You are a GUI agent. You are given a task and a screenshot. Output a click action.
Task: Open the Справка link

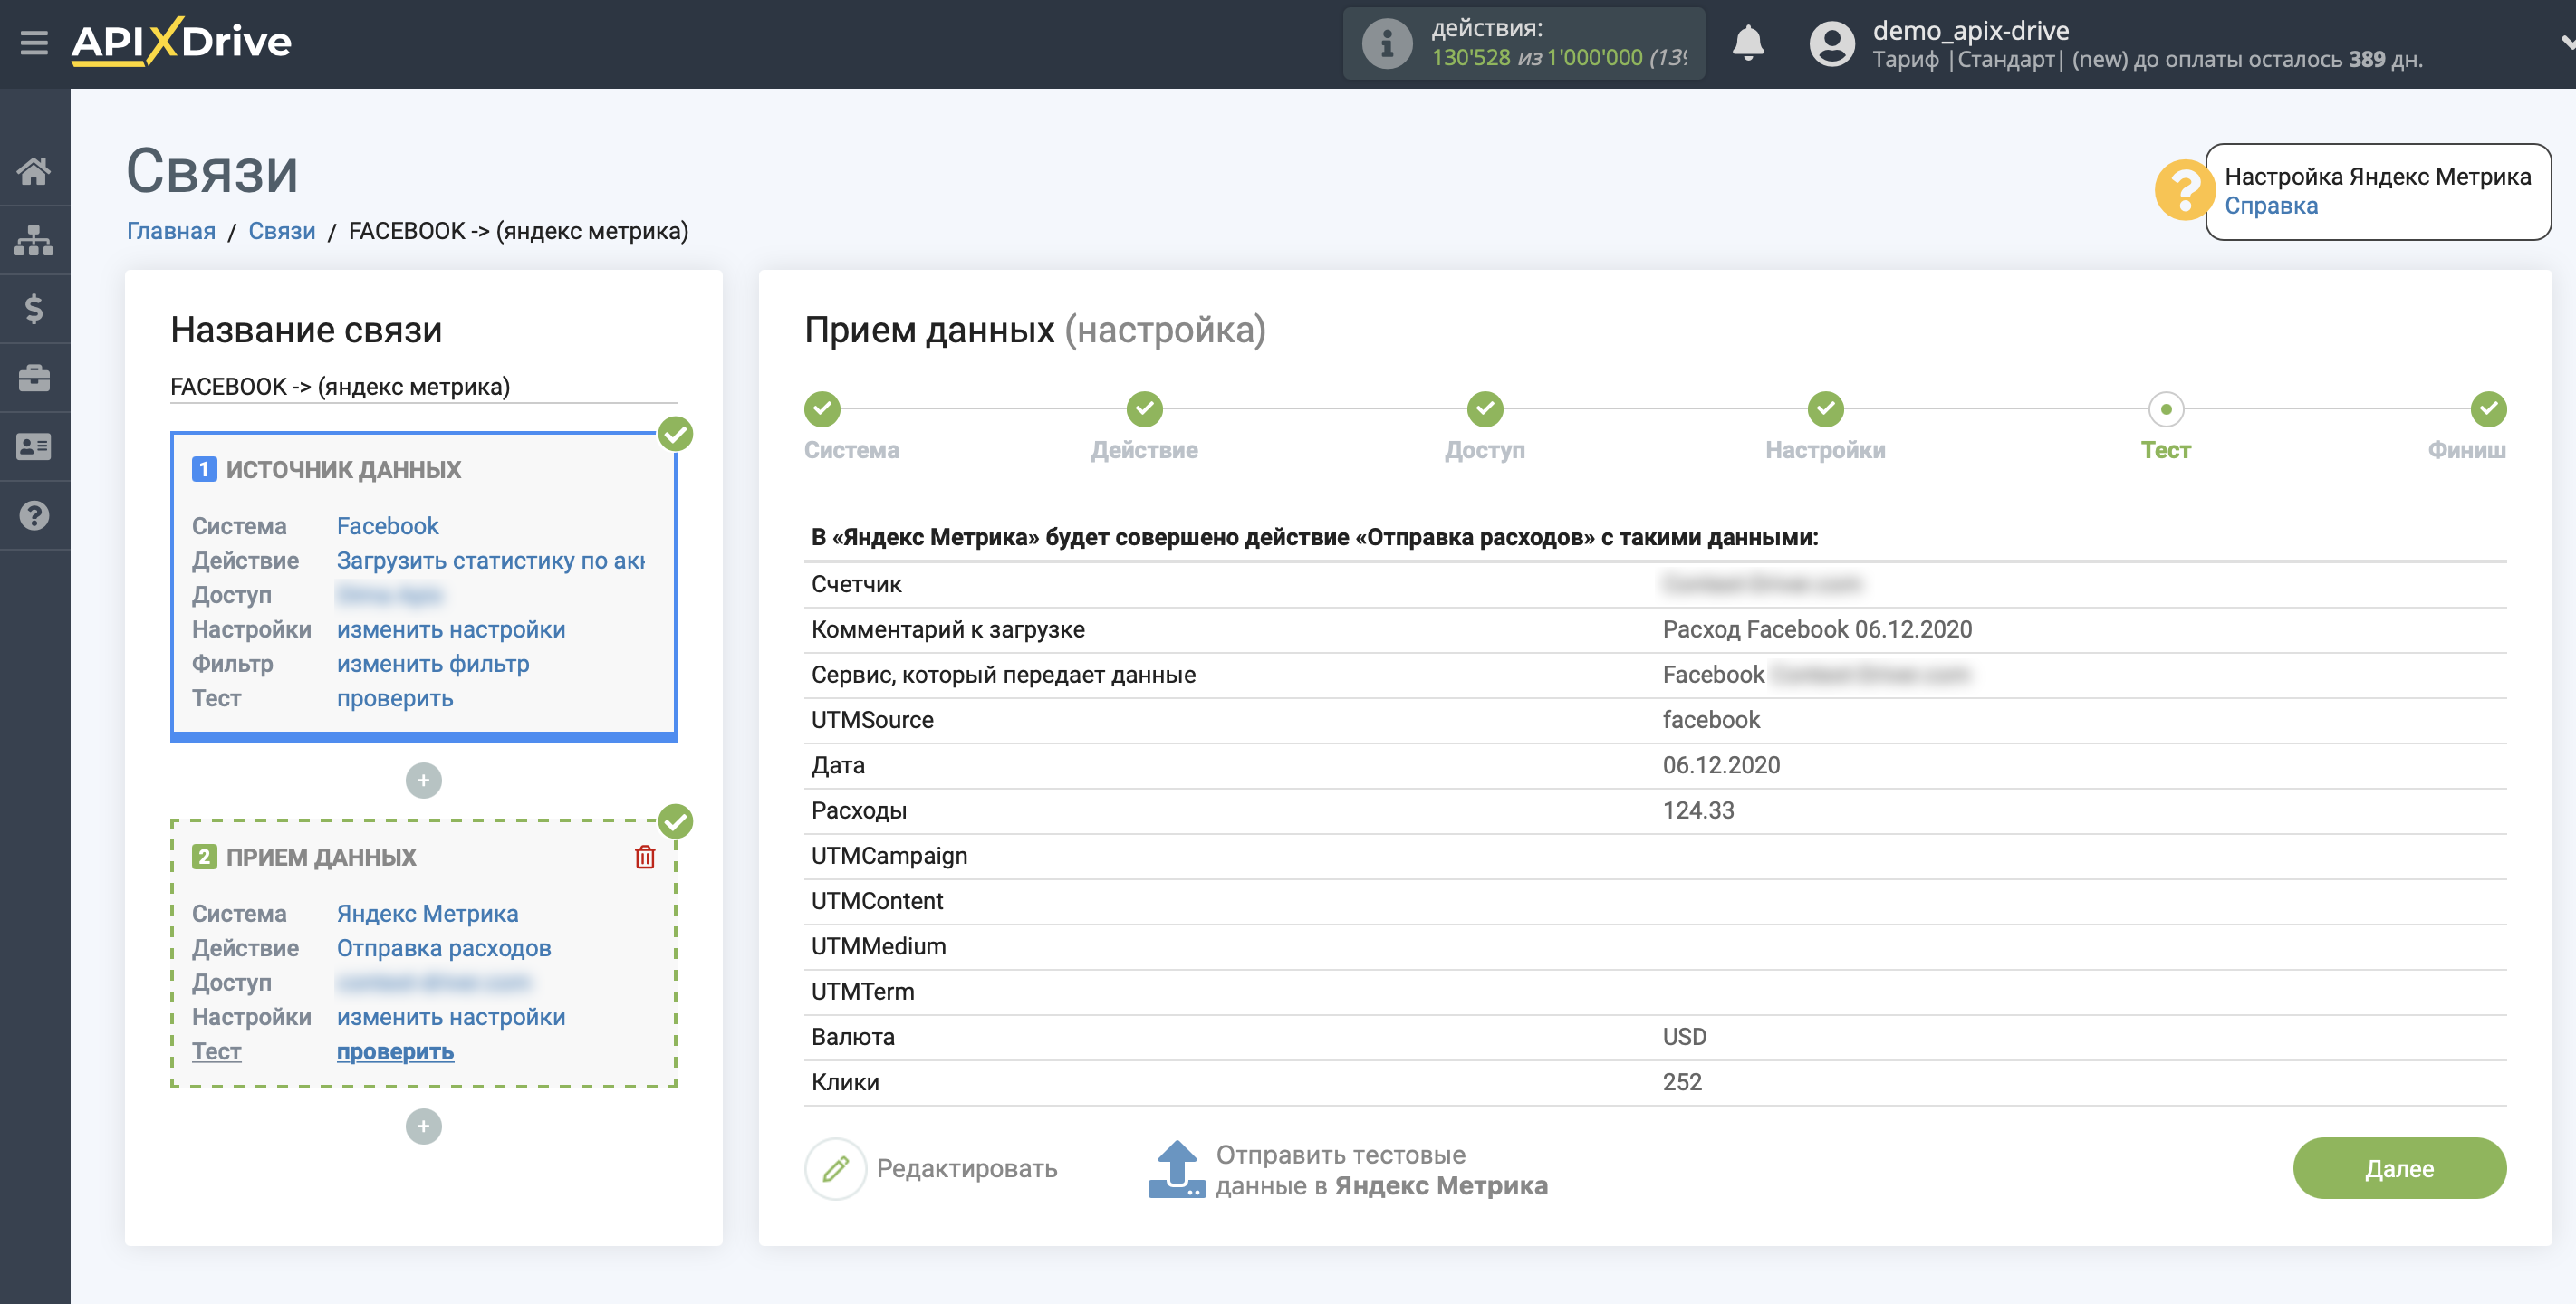click(x=2270, y=206)
